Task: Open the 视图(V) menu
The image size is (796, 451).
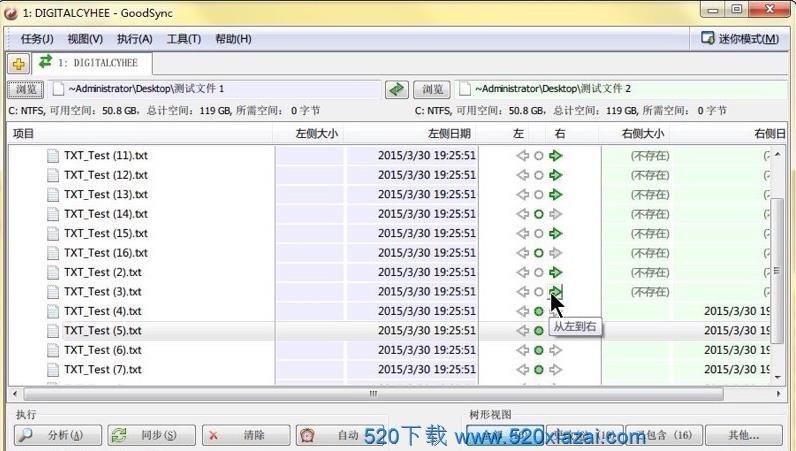Action: (85, 39)
